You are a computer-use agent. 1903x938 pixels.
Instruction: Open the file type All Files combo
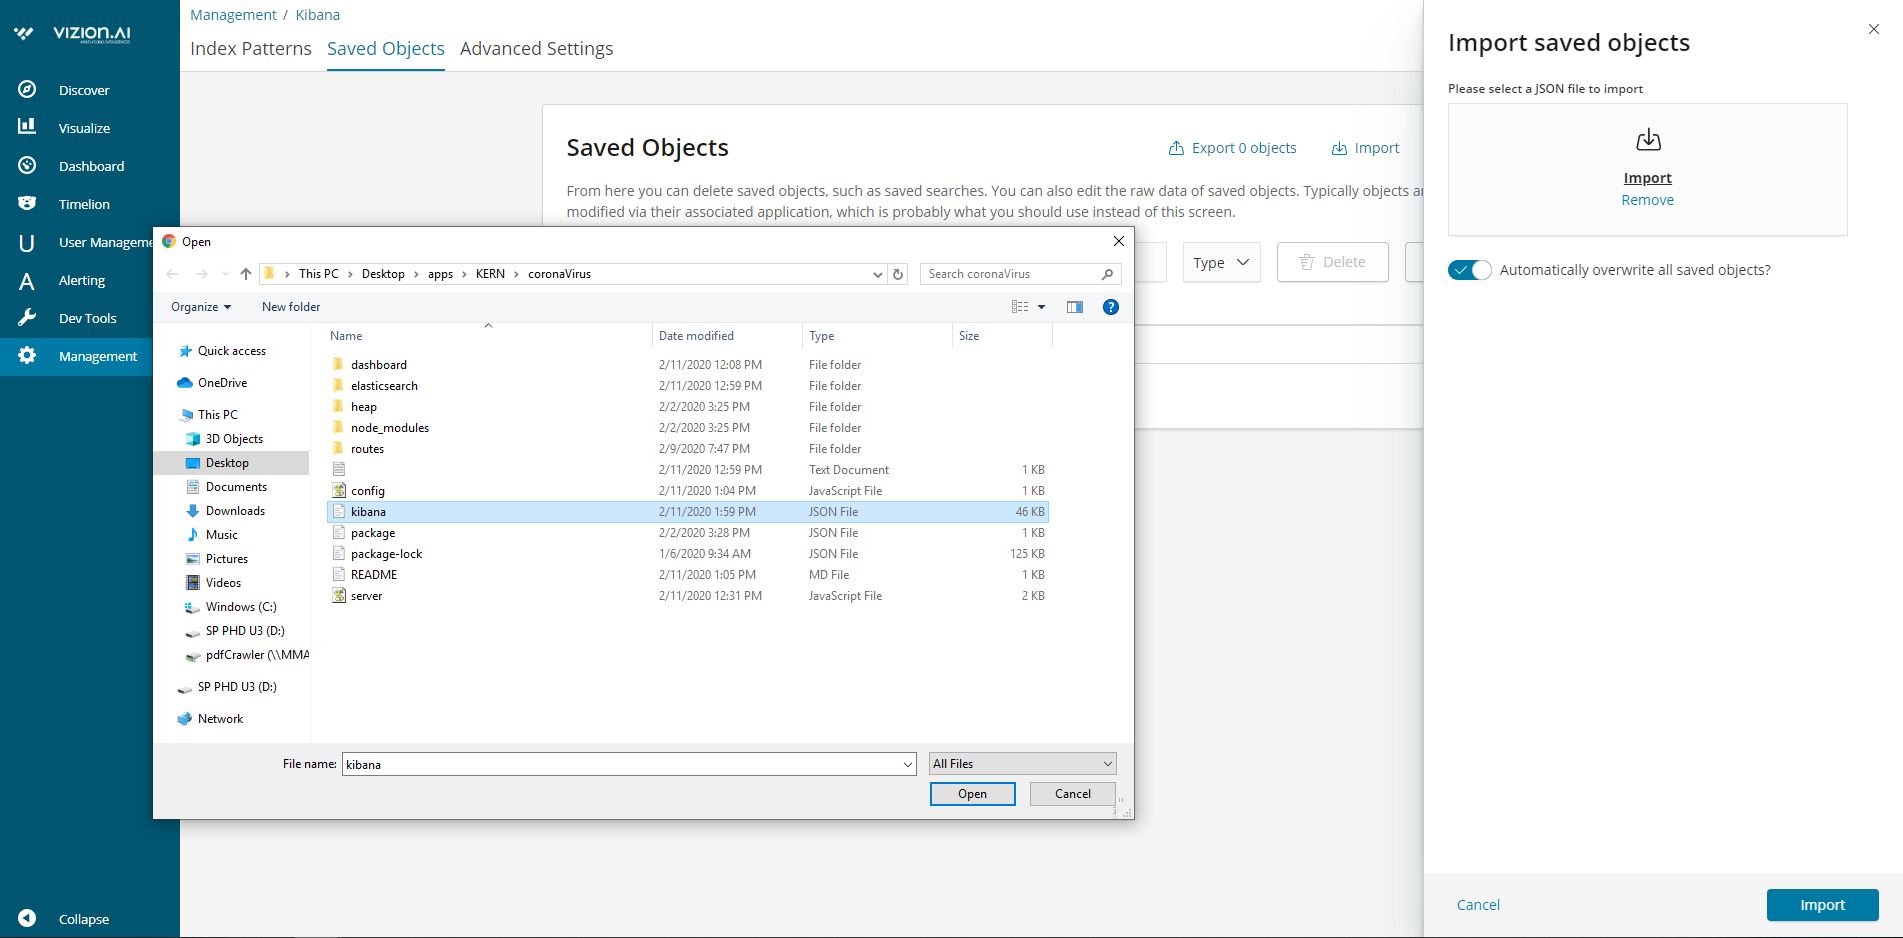[1022, 764]
